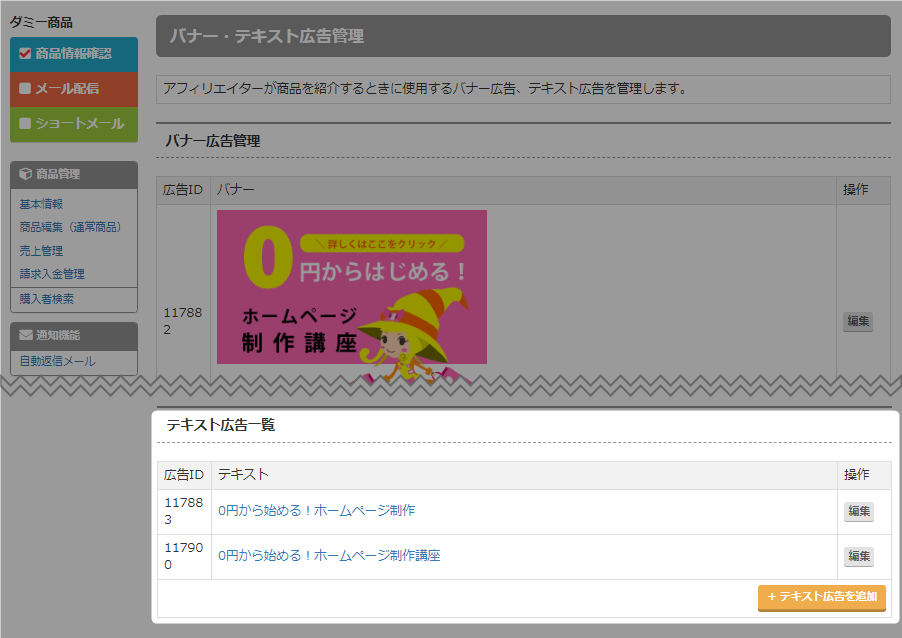The height and width of the screenshot is (638, 902).
Task: Click the ホームページ制作講座 banner image
Action: coord(352,287)
